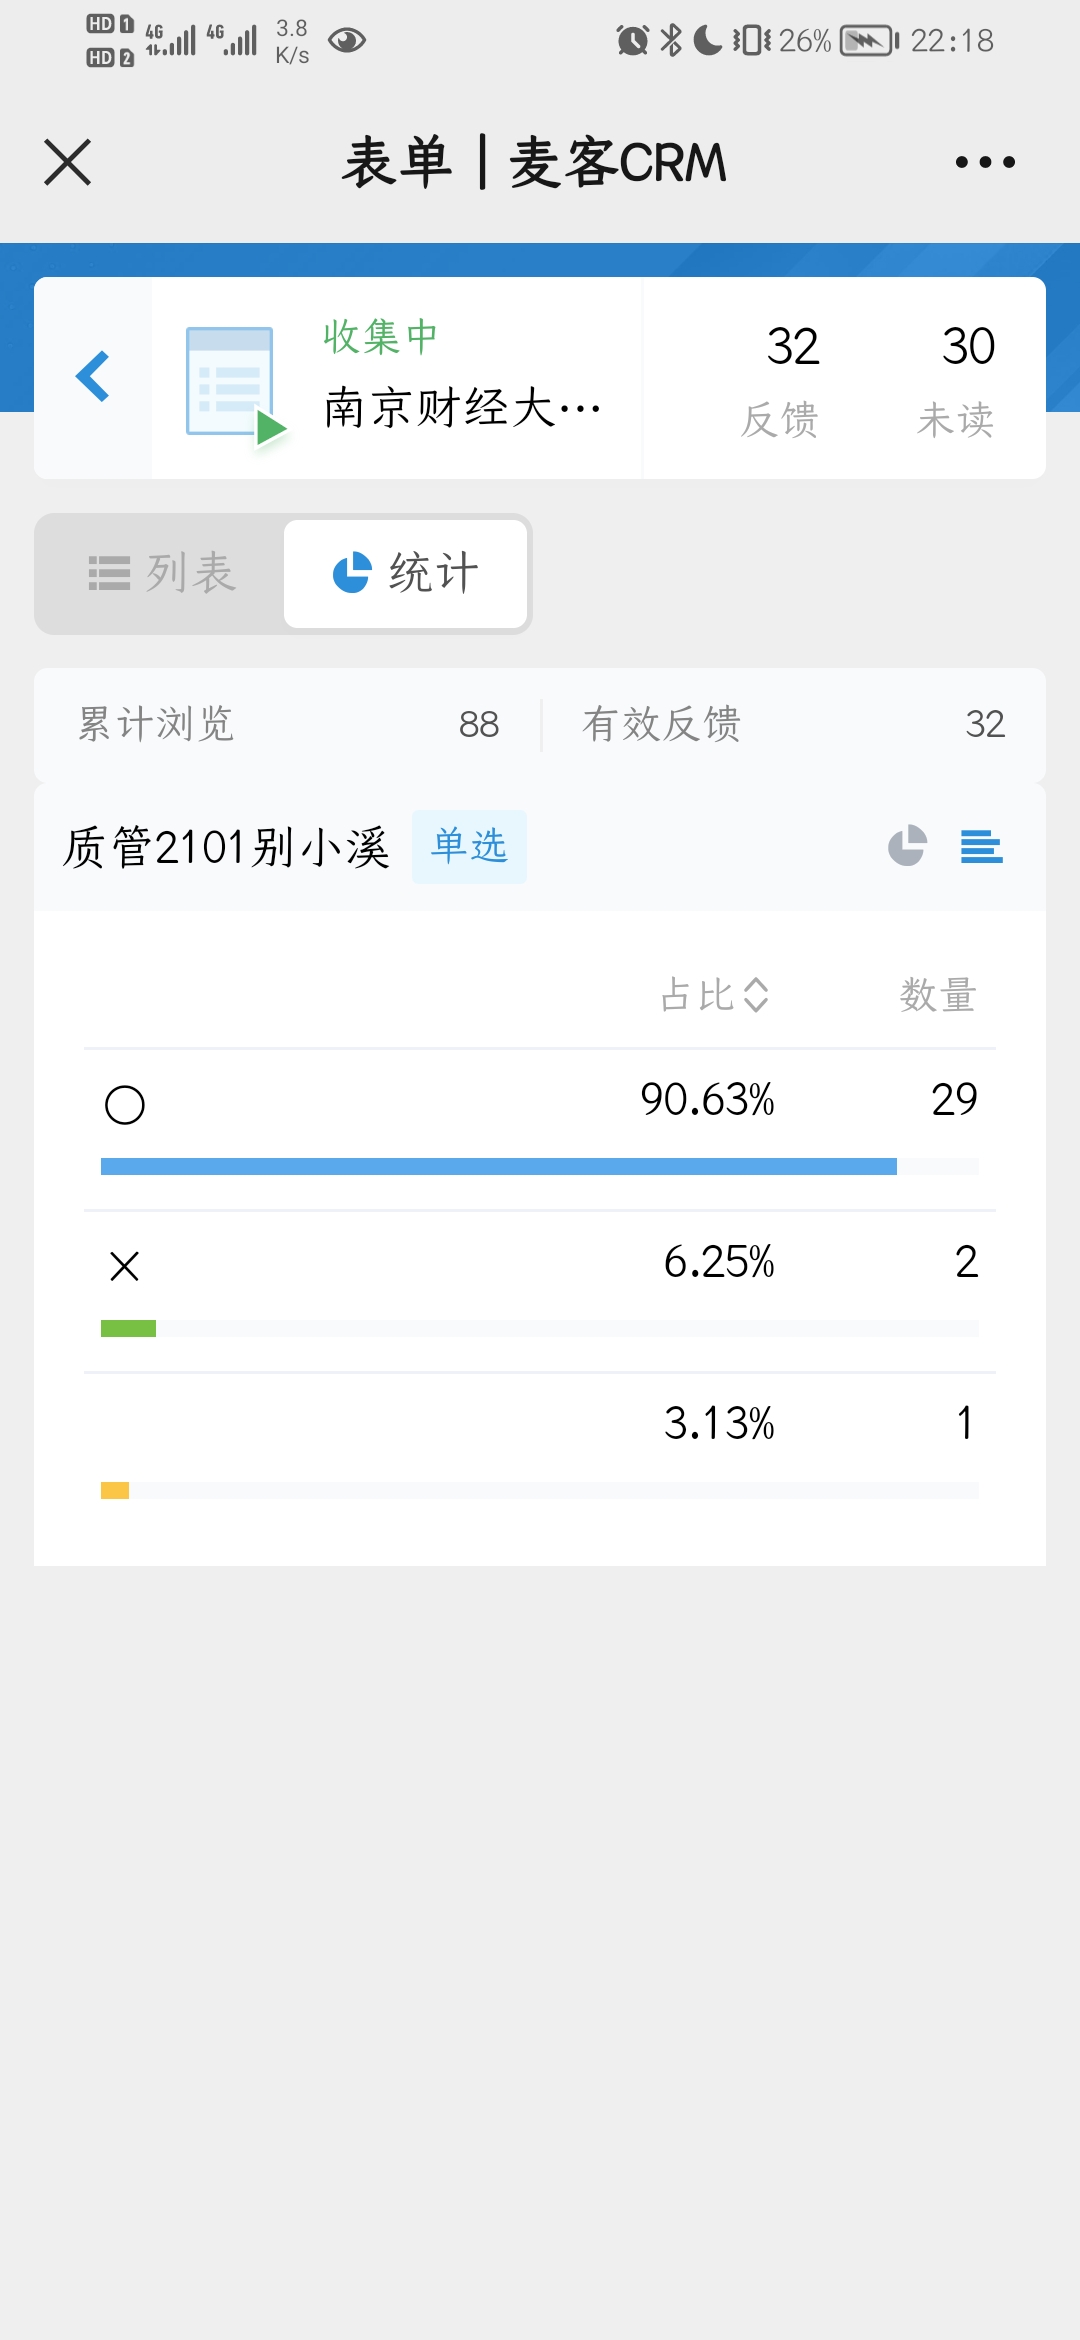This screenshot has width=1080, height=2340.
Task: Tap the 数量 column header
Action: click(x=937, y=995)
